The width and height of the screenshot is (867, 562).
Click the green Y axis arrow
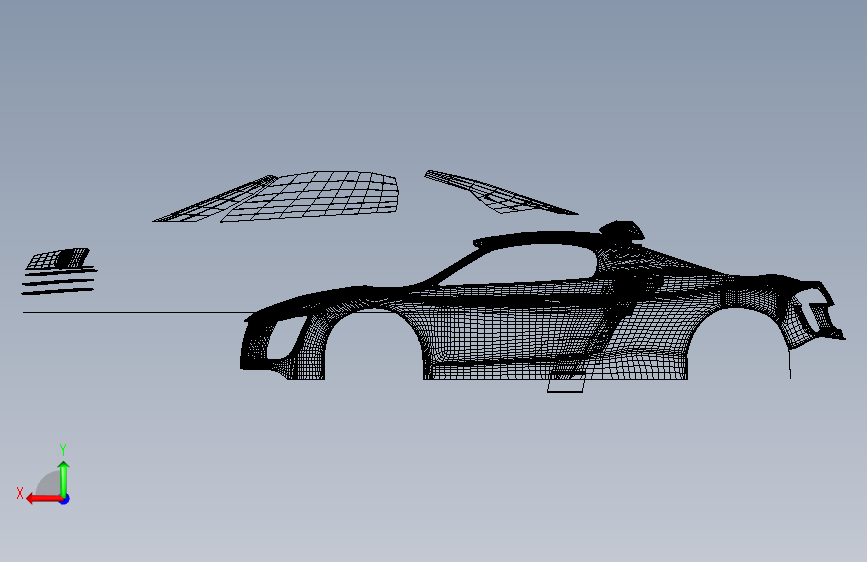tap(64, 479)
